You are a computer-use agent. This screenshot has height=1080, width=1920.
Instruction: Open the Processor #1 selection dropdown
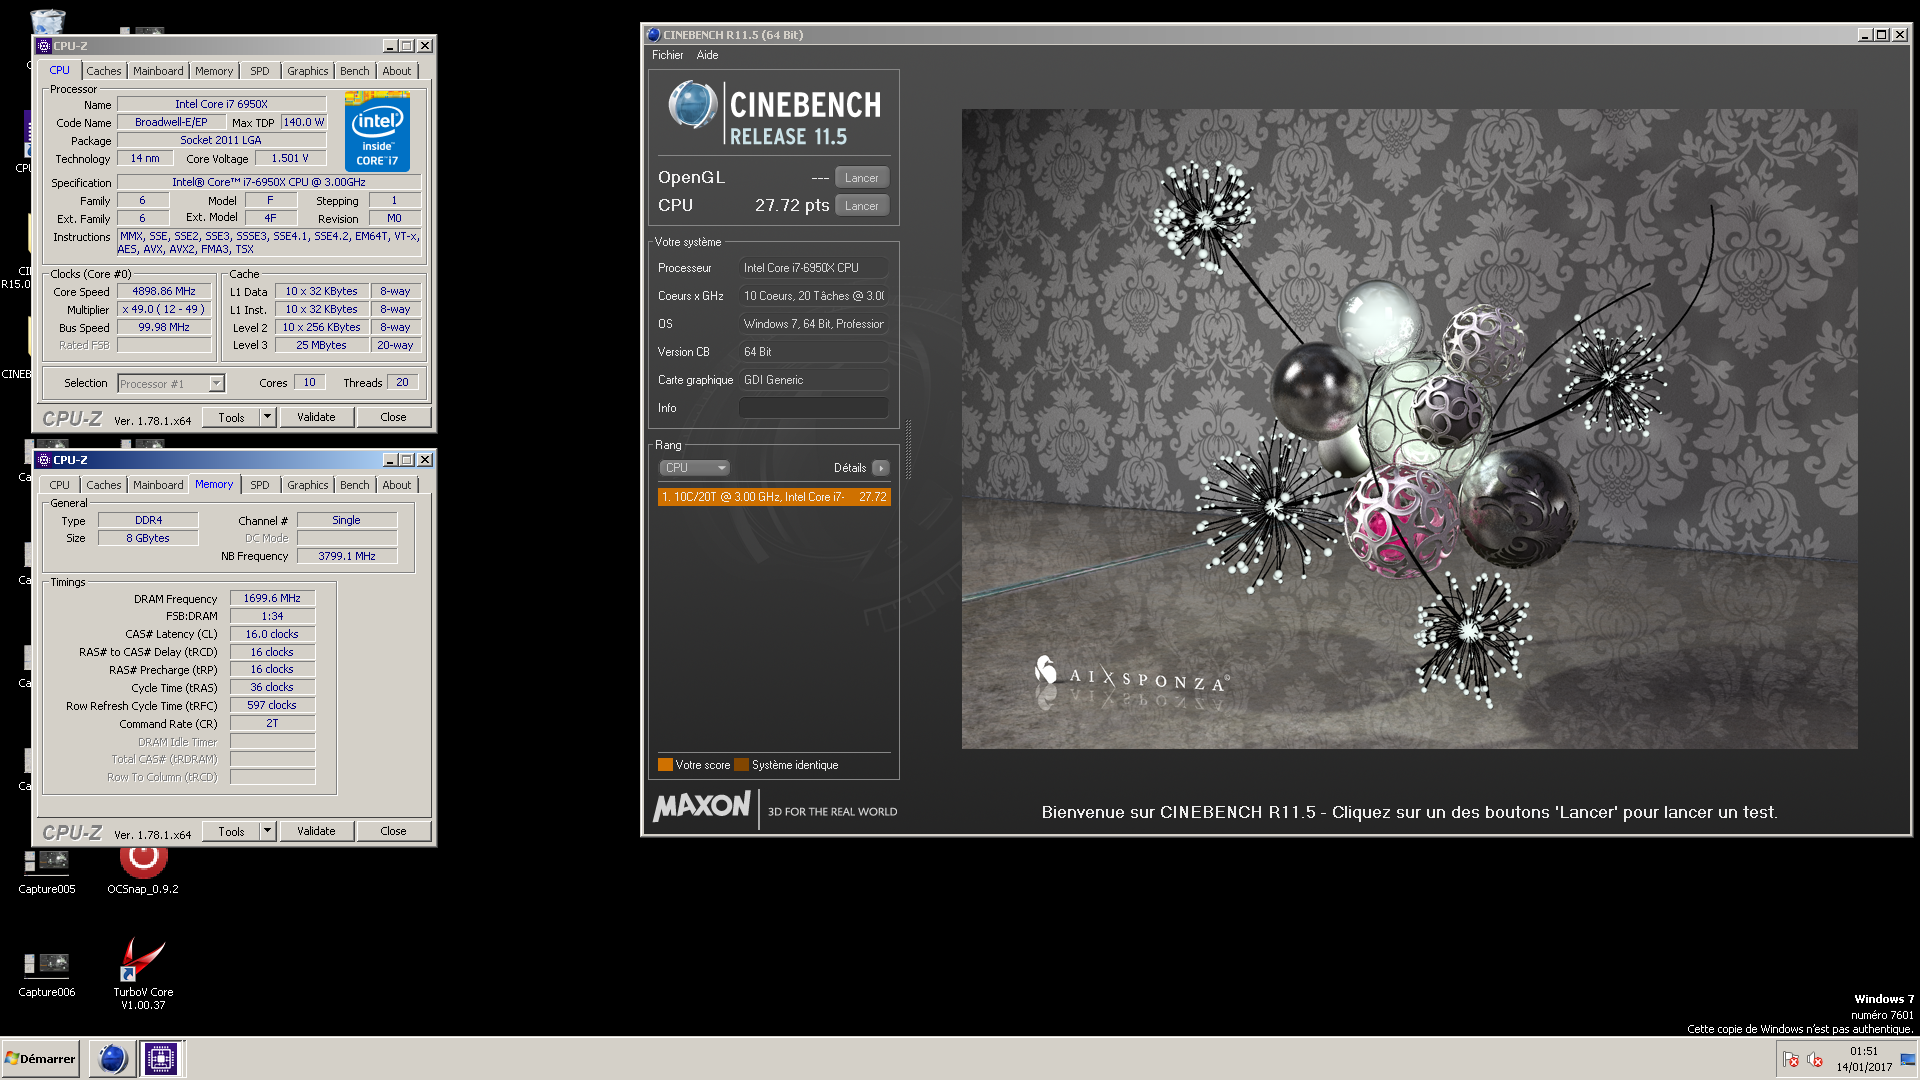pos(171,383)
